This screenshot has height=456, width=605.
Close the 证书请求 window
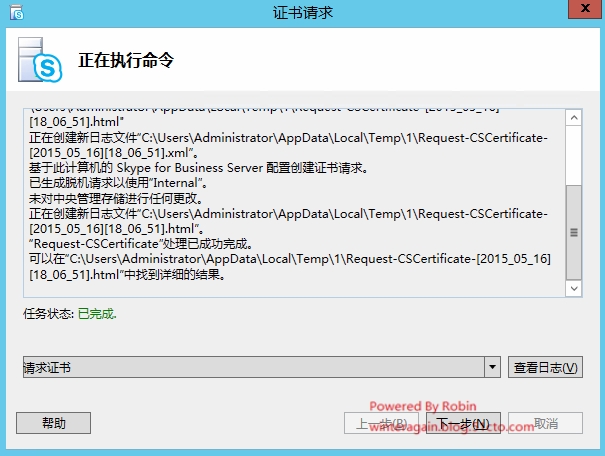click(585, 8)
